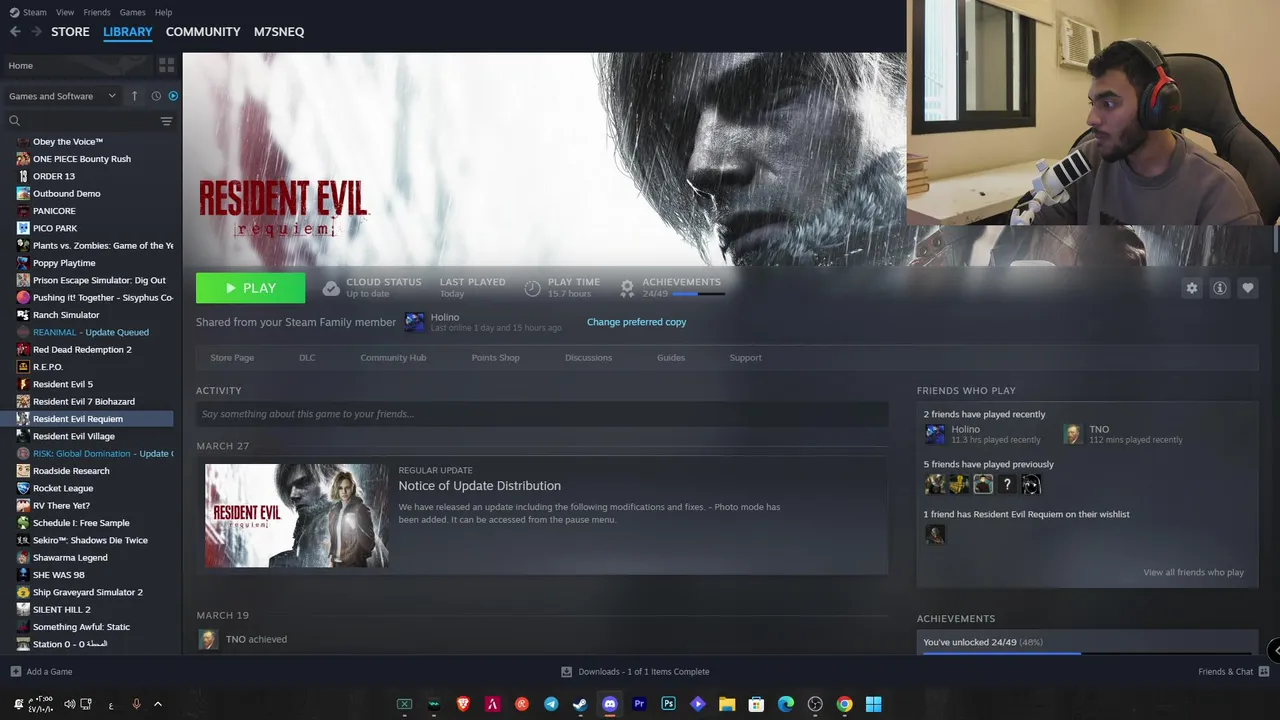
Task: Open the M7SNEQ profile tab
Action: coord(279,32)
